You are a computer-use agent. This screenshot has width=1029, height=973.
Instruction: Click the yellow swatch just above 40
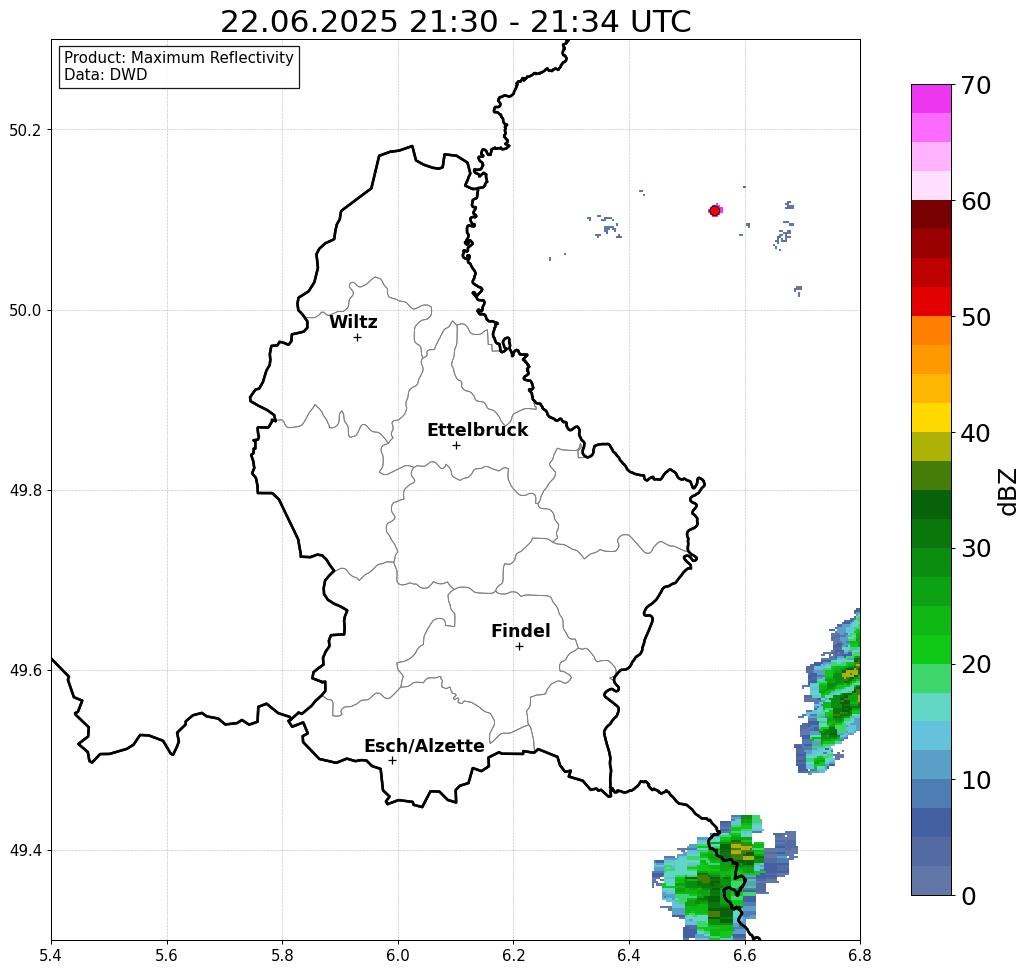point(931,417)
